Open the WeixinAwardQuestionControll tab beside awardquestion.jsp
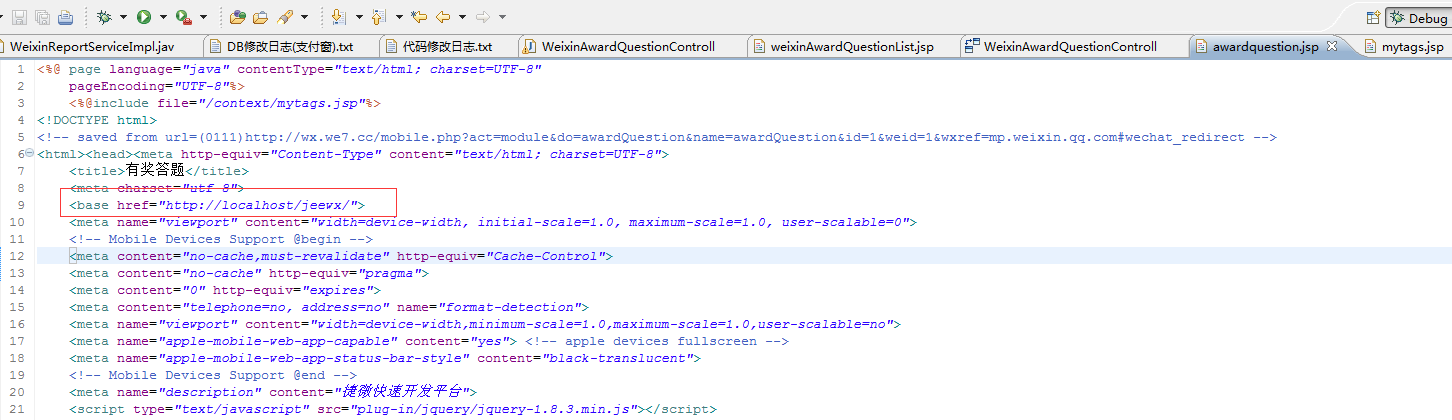This screenshot has width=1452, height=420. point(1070,46)
